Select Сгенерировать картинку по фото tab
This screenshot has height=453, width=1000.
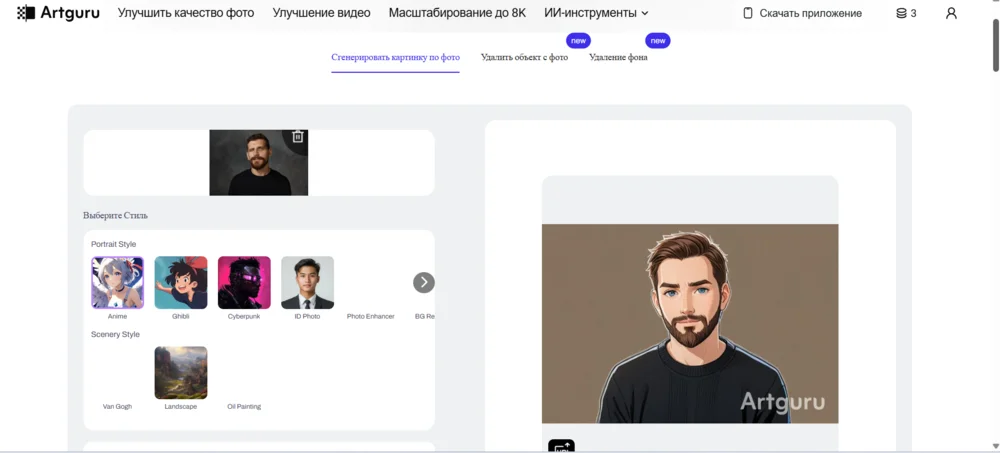[395, 57]
